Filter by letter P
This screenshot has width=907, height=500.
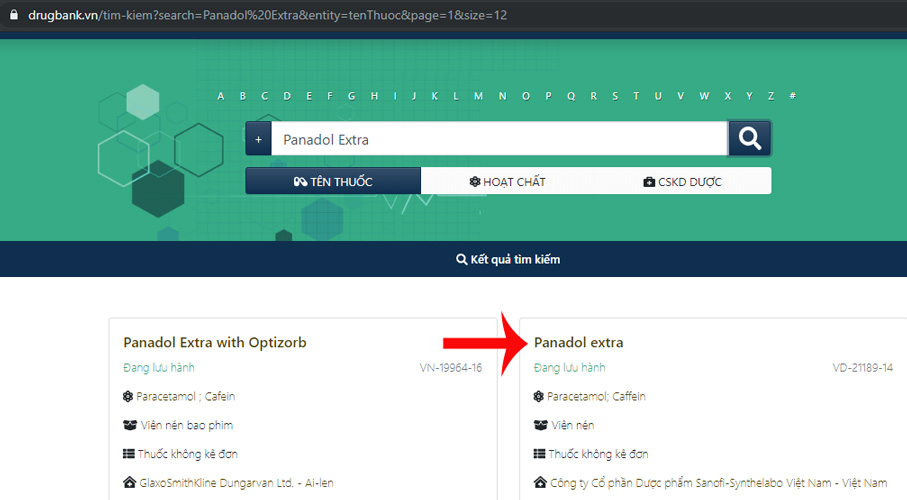(548, 96)
